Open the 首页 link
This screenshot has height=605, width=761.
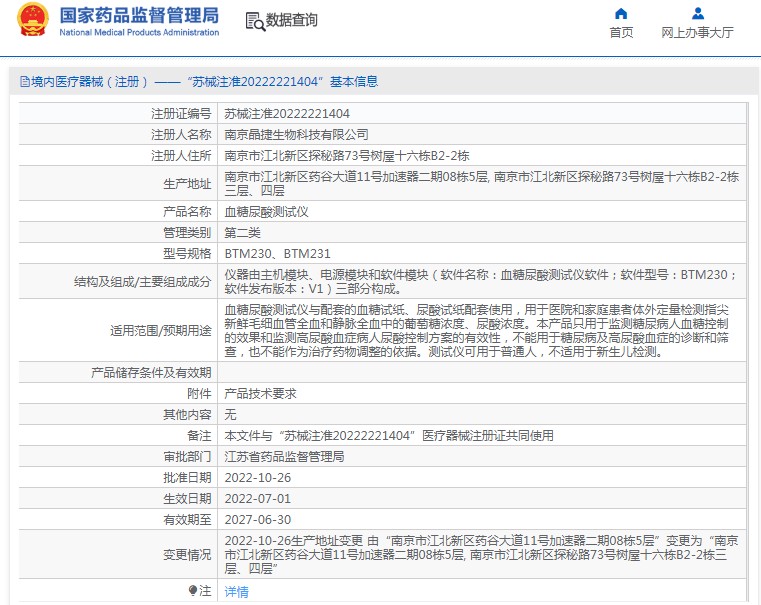pos(621,33)
